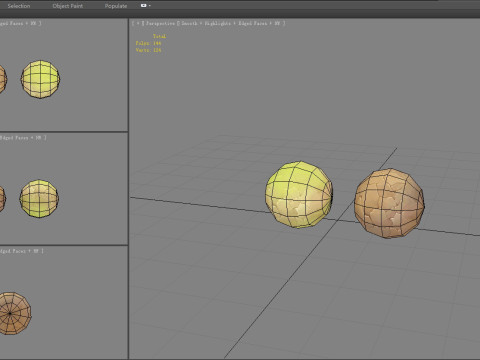Click the Verts count statistic text
Image resolution: width=480 pixels, height=360 pixels.
(148, 50)
